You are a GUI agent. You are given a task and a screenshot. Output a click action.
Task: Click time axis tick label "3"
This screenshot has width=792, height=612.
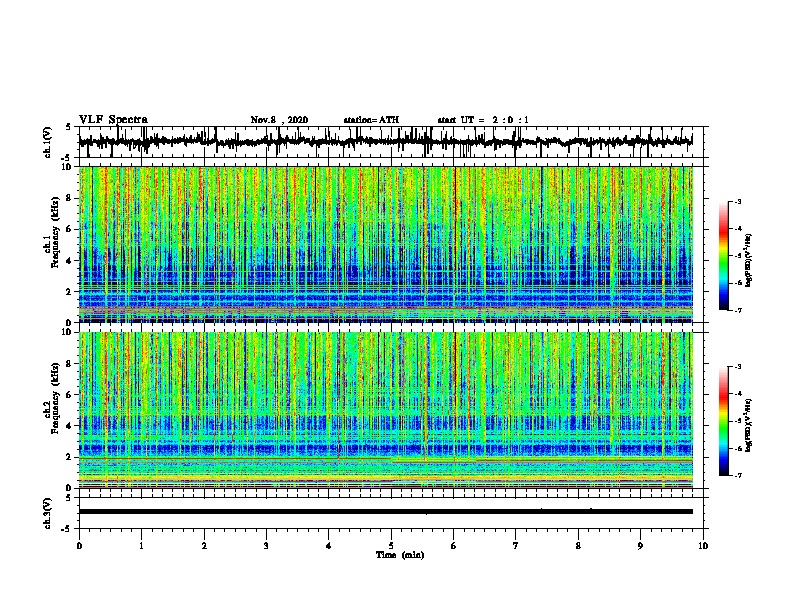coord(266,546)
